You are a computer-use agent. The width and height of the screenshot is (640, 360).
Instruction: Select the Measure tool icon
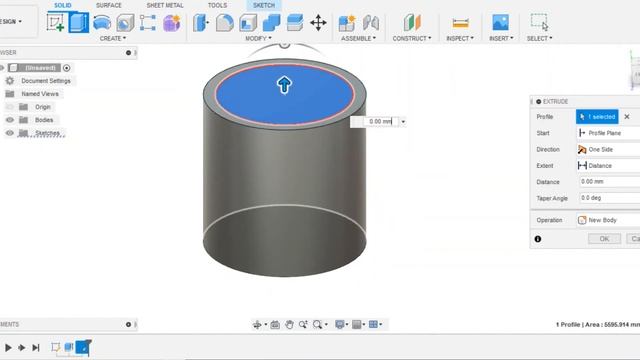click(460, 23)
